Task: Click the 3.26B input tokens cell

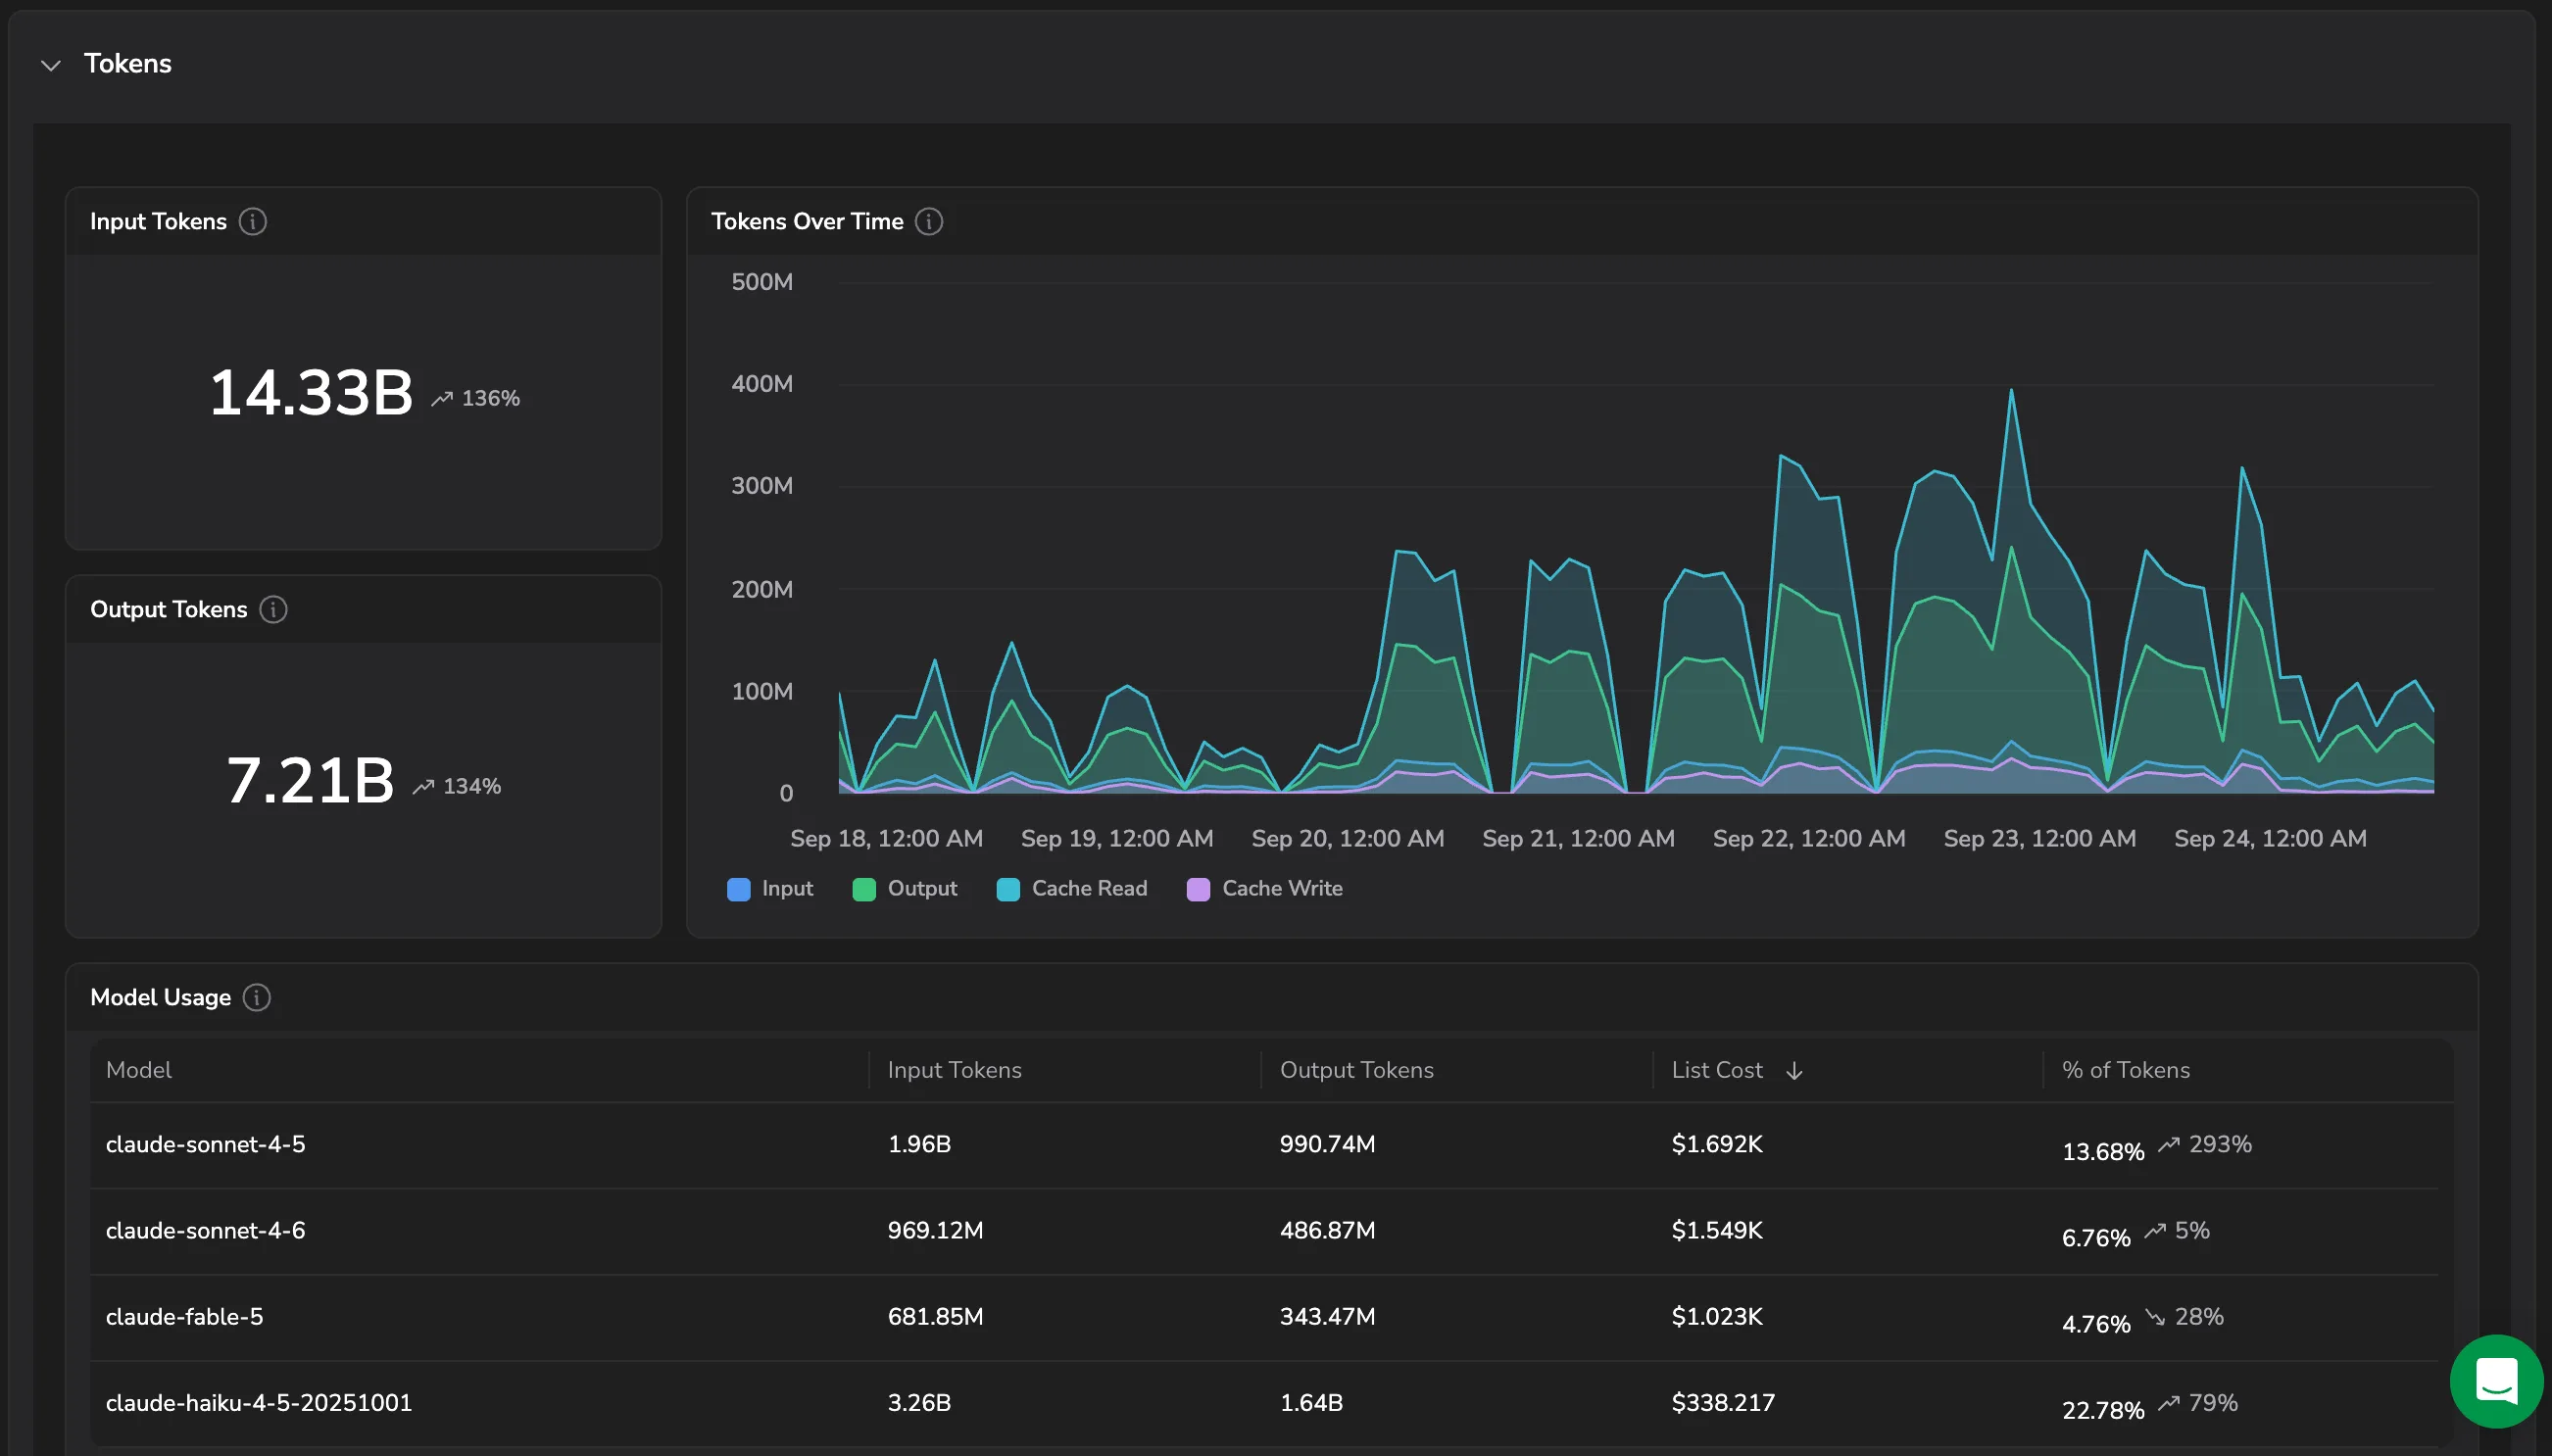Action: (x=919, y=1403)
